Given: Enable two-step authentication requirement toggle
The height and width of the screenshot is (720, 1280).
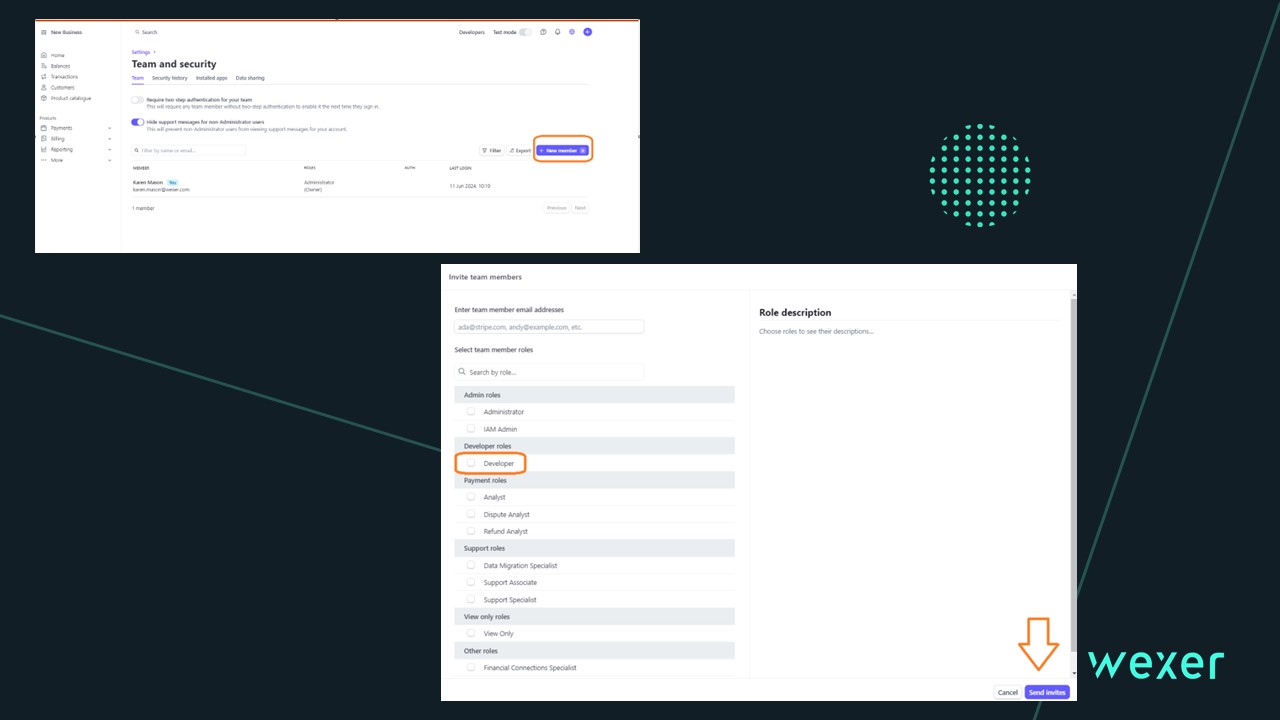Looking at the screenshot, I should (x=137, y=100).
